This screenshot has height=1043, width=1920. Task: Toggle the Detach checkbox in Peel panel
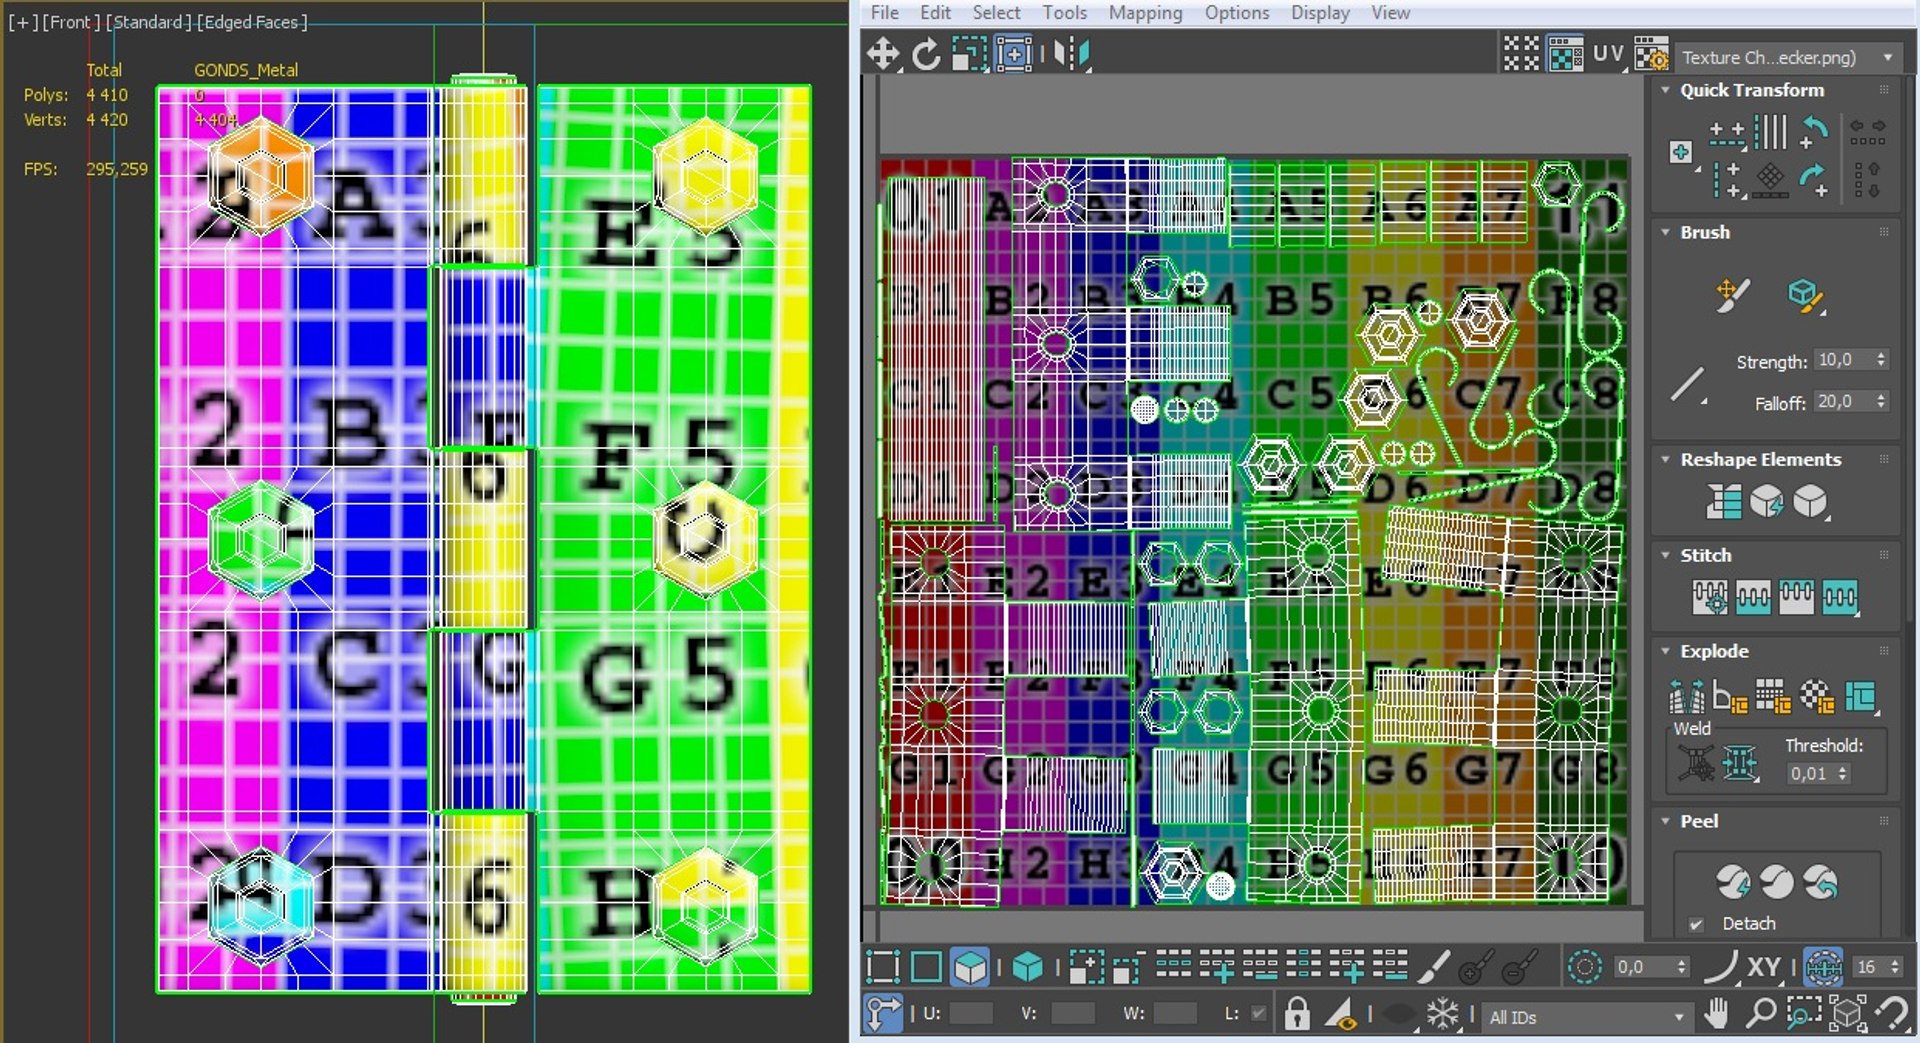(x=1696, y=924)
